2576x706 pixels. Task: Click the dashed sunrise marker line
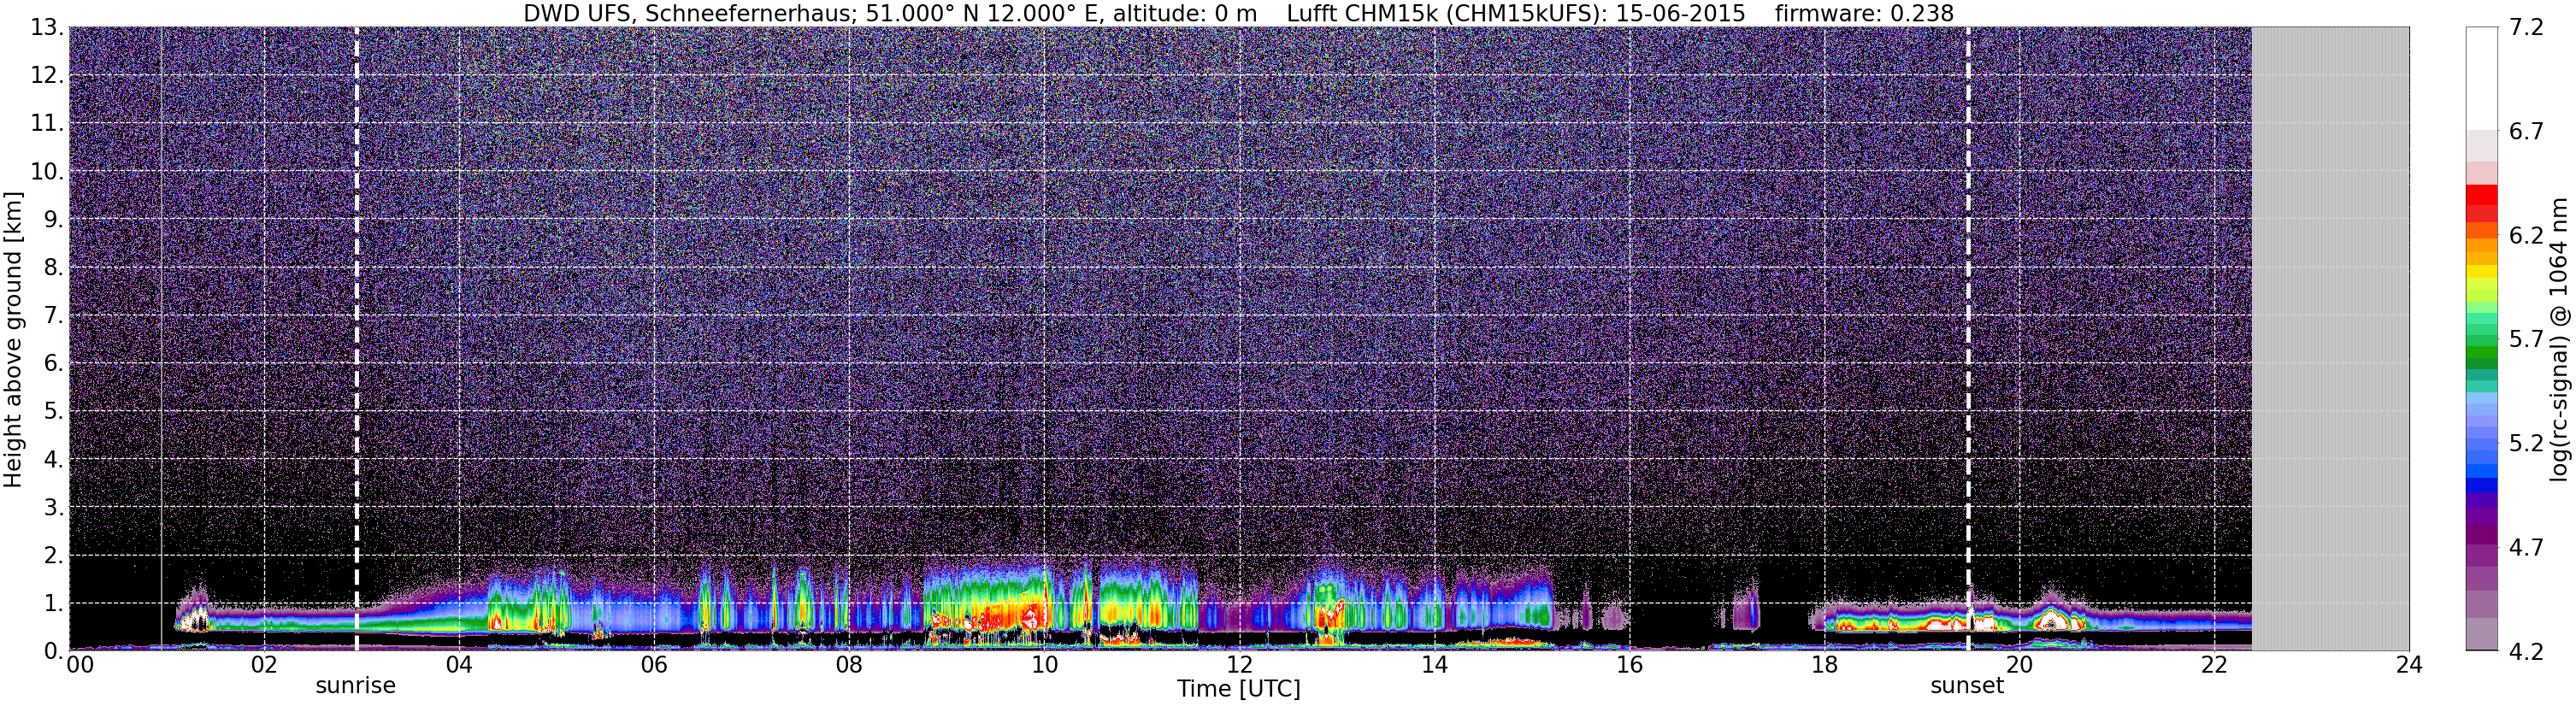(x=356, y=338)
